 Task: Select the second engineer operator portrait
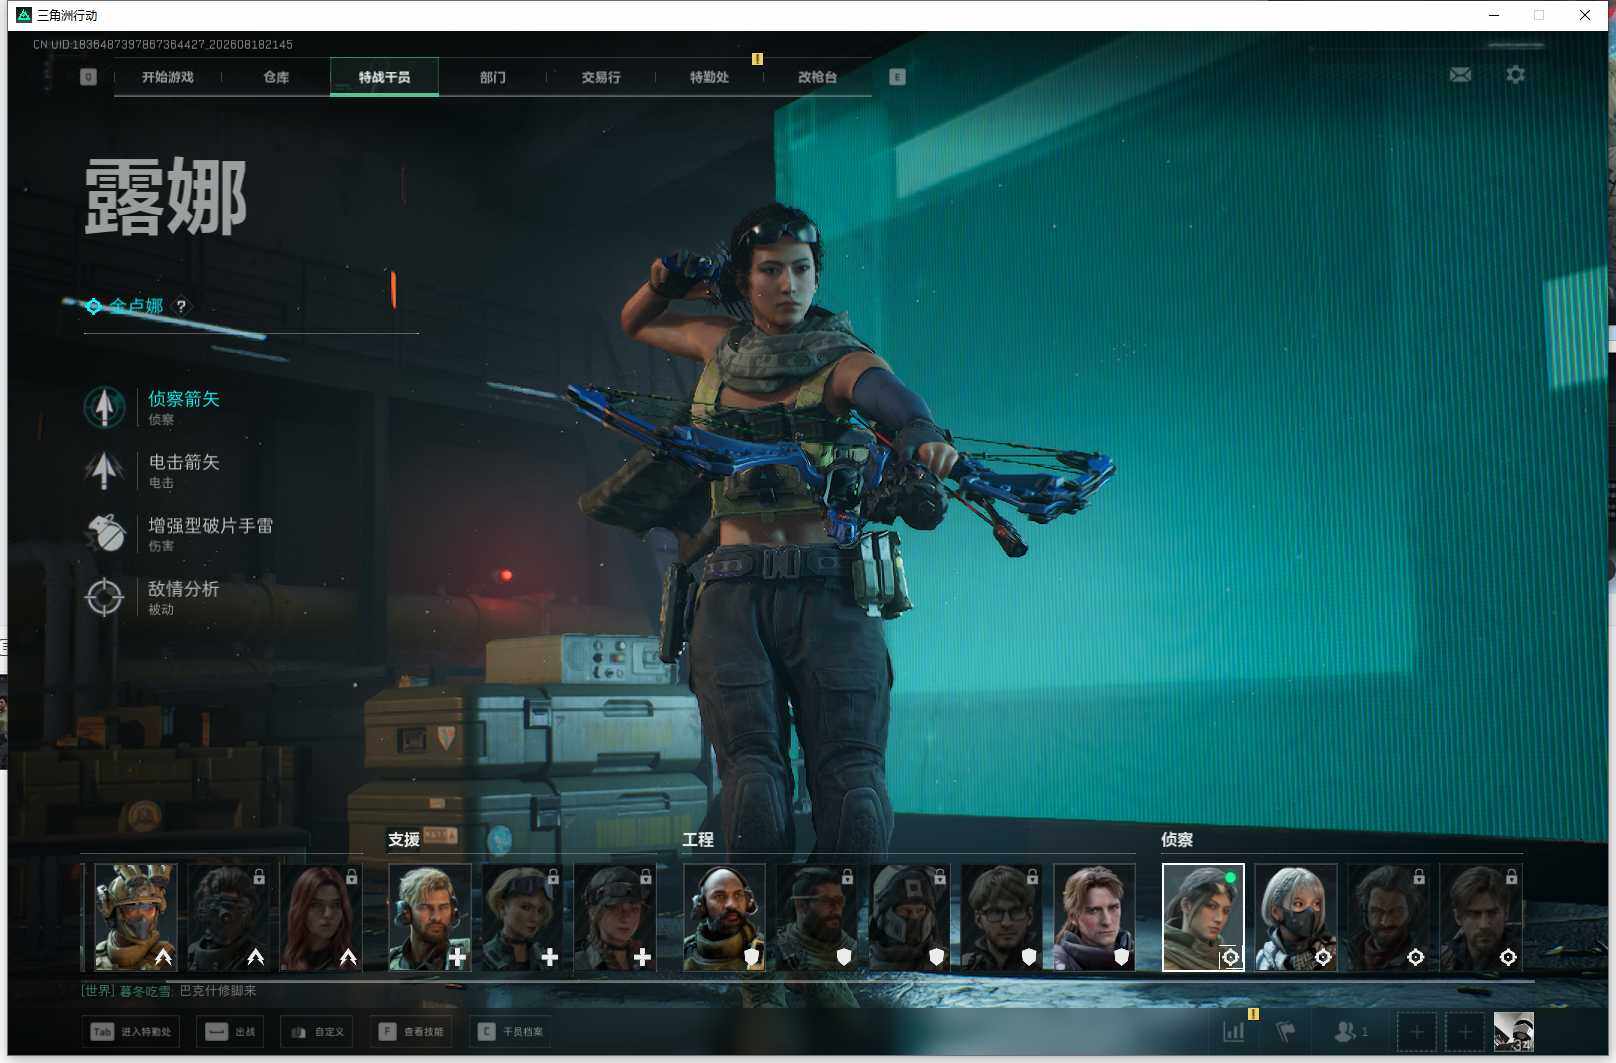[816, 917]
